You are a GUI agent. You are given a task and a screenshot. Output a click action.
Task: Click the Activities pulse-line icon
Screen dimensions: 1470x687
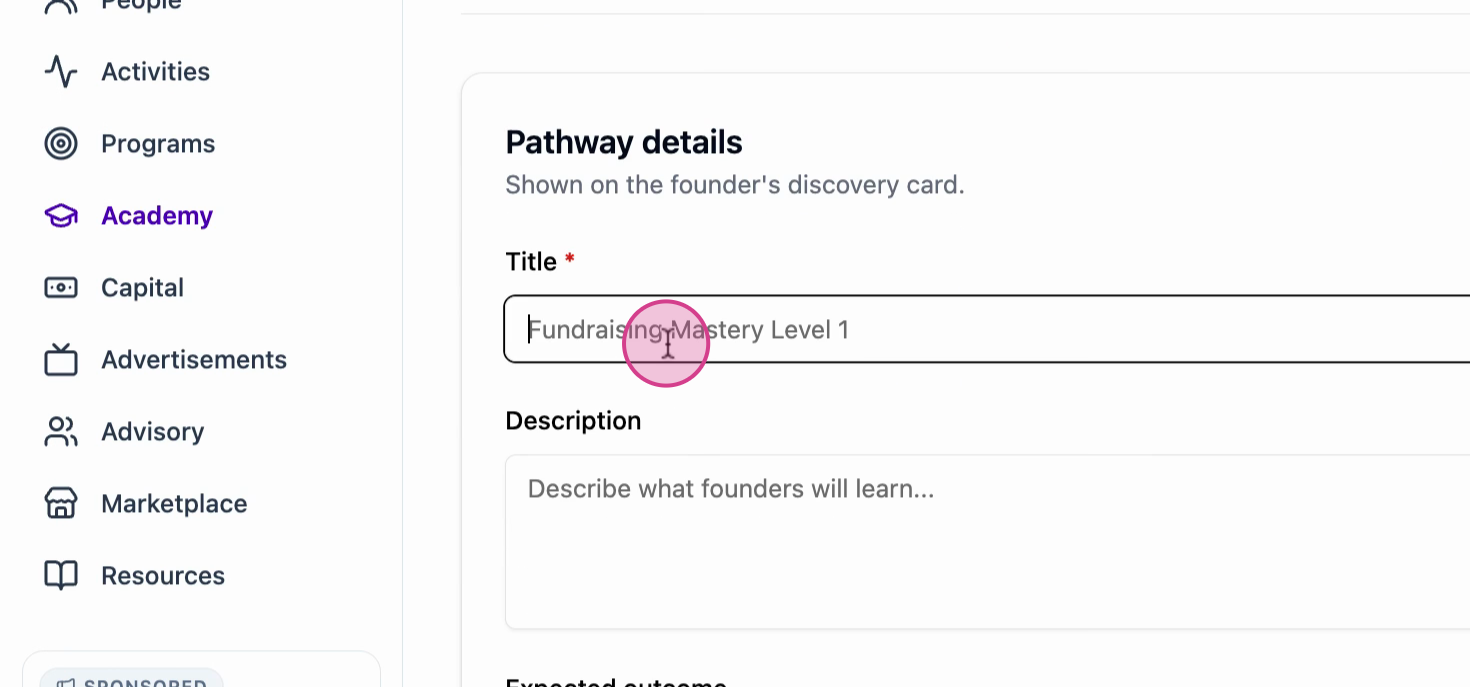point(61,72)
